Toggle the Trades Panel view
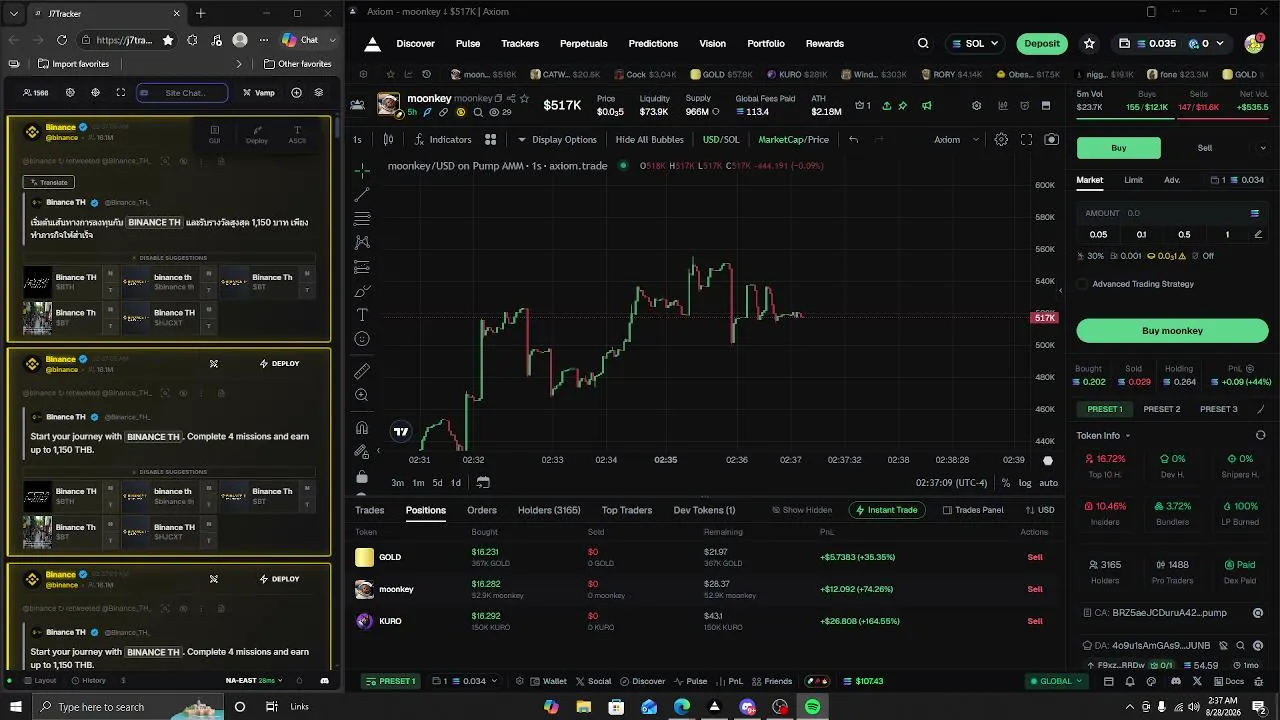This screenshot has height=720, width=1280. [973, 510]
